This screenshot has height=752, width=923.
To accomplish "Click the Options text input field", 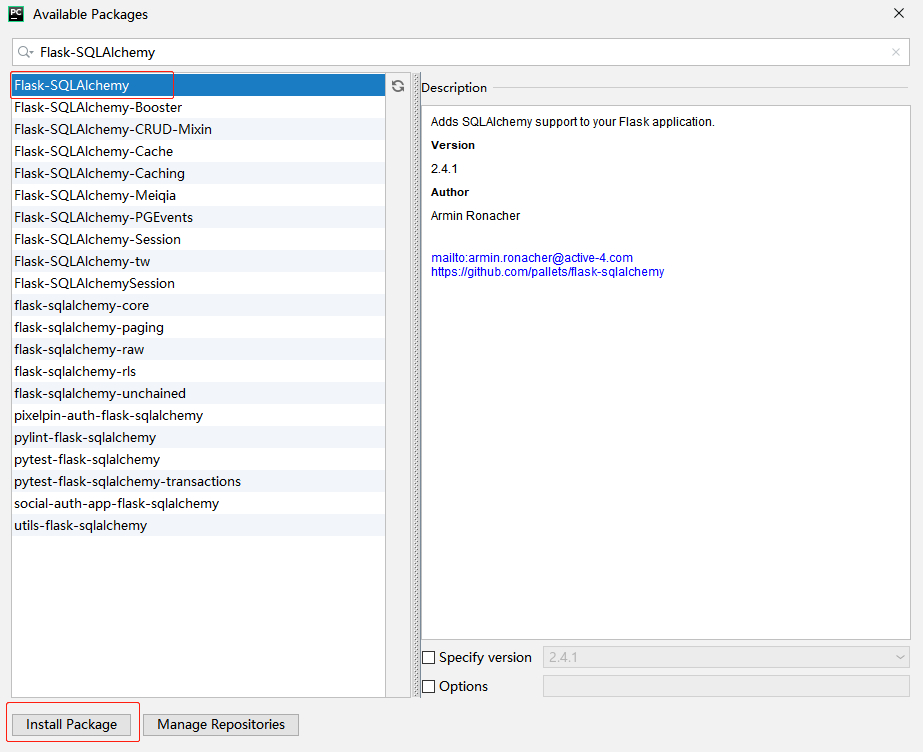I will click(726, 686).
